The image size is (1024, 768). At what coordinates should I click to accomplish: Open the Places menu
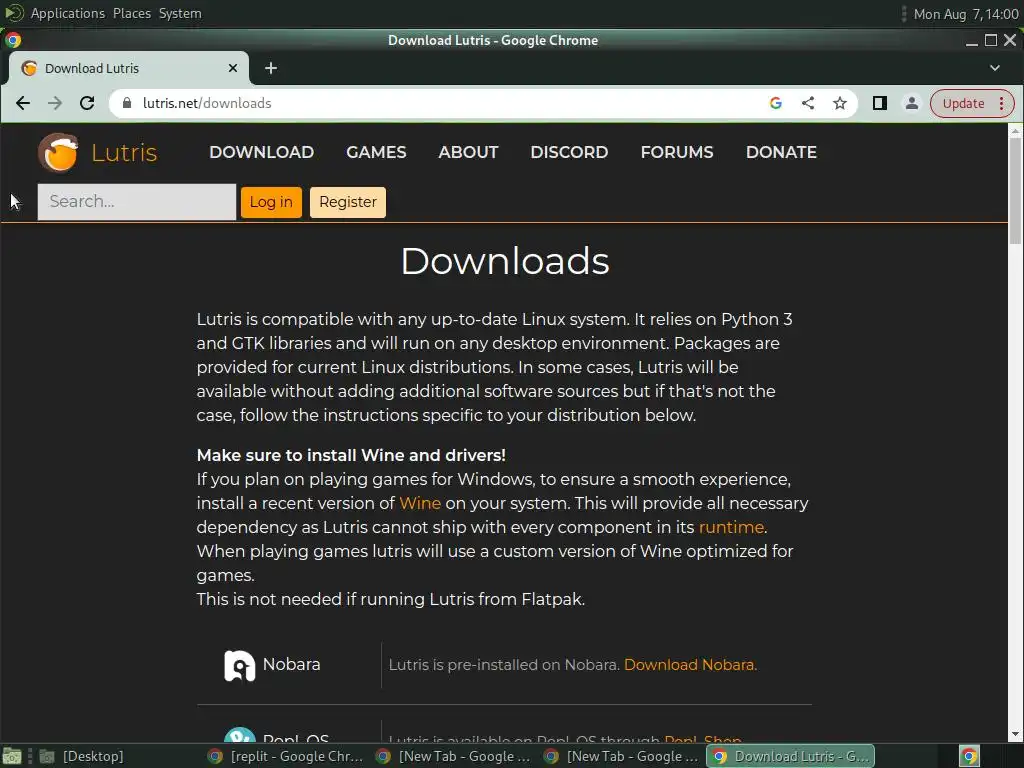click(x=132, y=13)
